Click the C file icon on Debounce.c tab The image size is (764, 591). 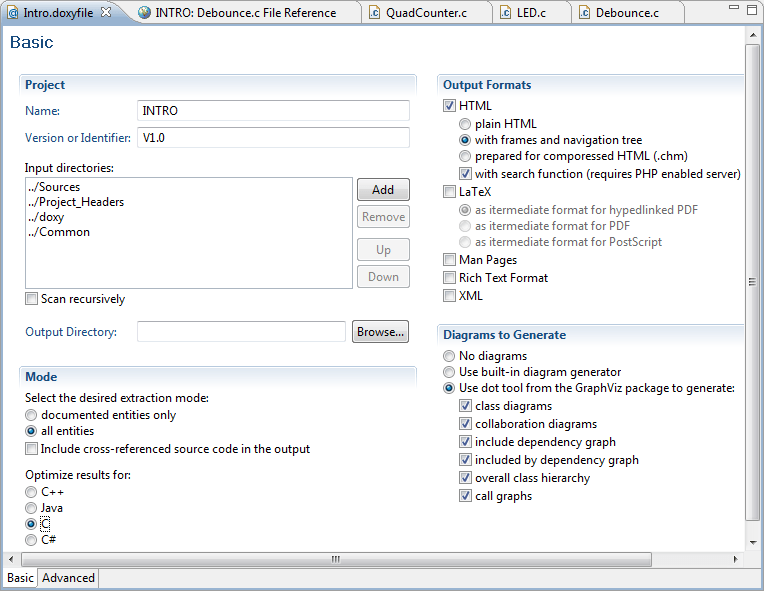point(585,13)
